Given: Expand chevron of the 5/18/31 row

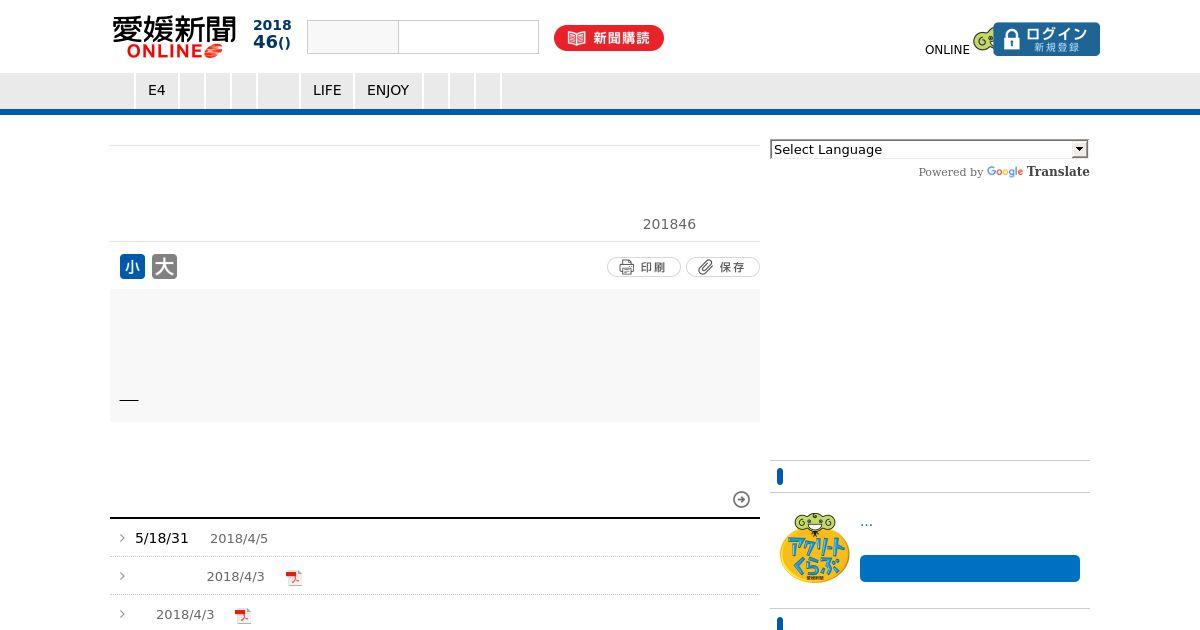Looking at the screenshot, I should (x=122, y=538).
